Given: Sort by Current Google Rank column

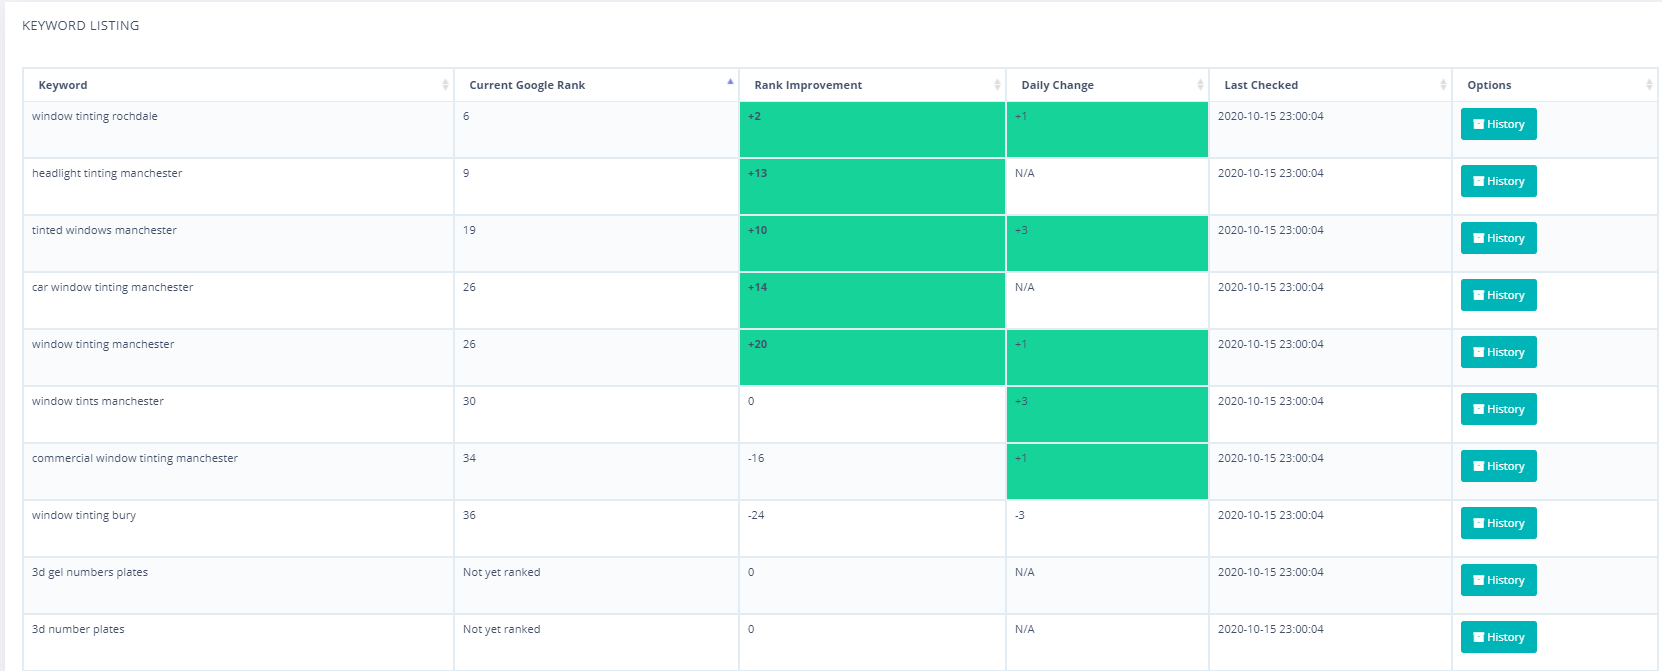Looking at the screenshot, I should [596, 85].
